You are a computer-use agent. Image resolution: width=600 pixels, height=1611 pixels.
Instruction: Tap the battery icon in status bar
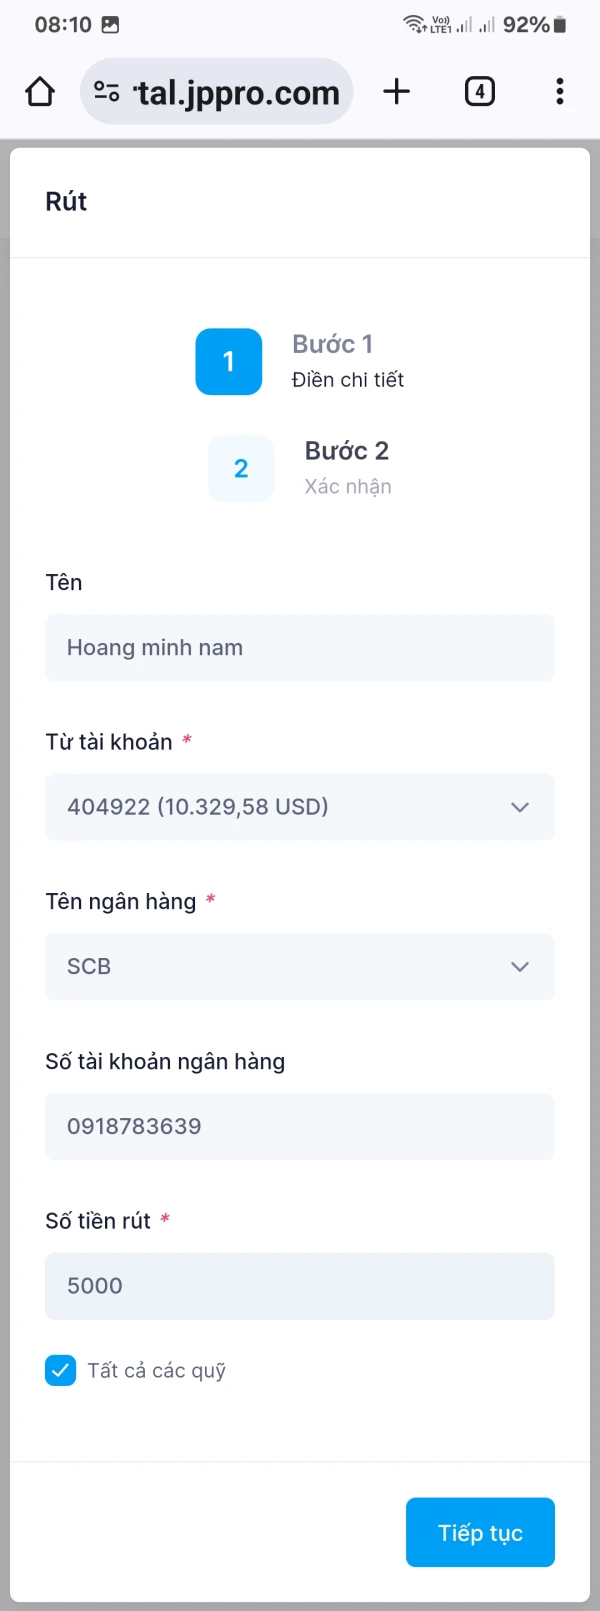pos(560,25)
